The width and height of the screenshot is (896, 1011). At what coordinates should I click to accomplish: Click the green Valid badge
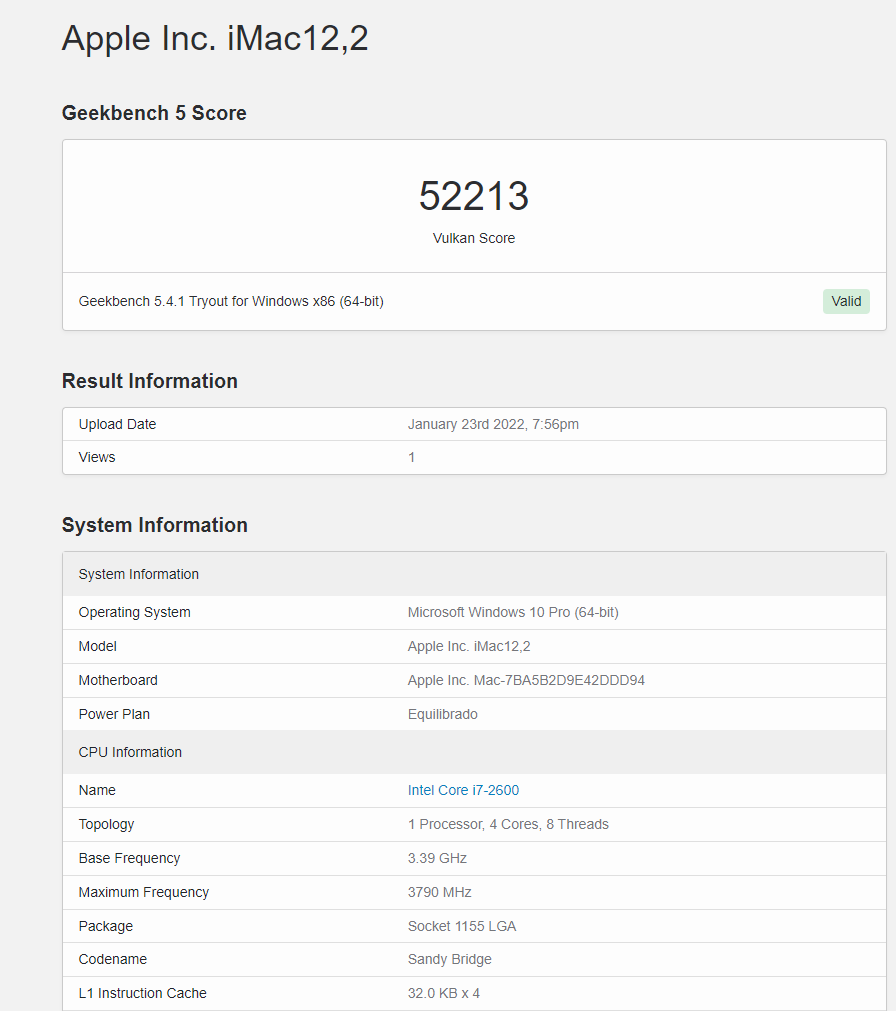[x=846, y=301]
